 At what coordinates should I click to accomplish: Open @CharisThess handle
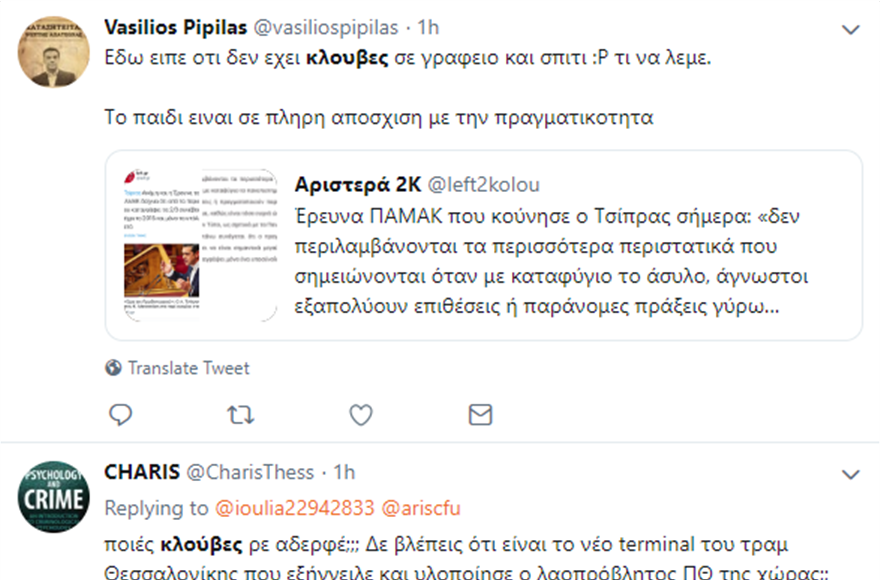pos(247,472)
